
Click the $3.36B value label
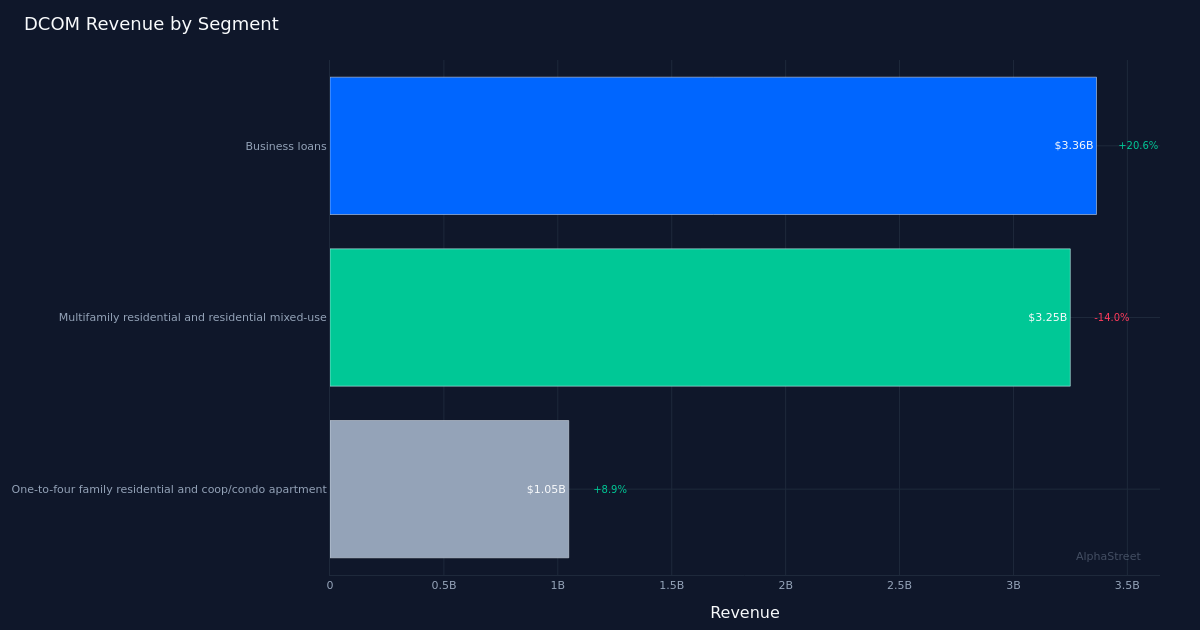click(1072, 145)
